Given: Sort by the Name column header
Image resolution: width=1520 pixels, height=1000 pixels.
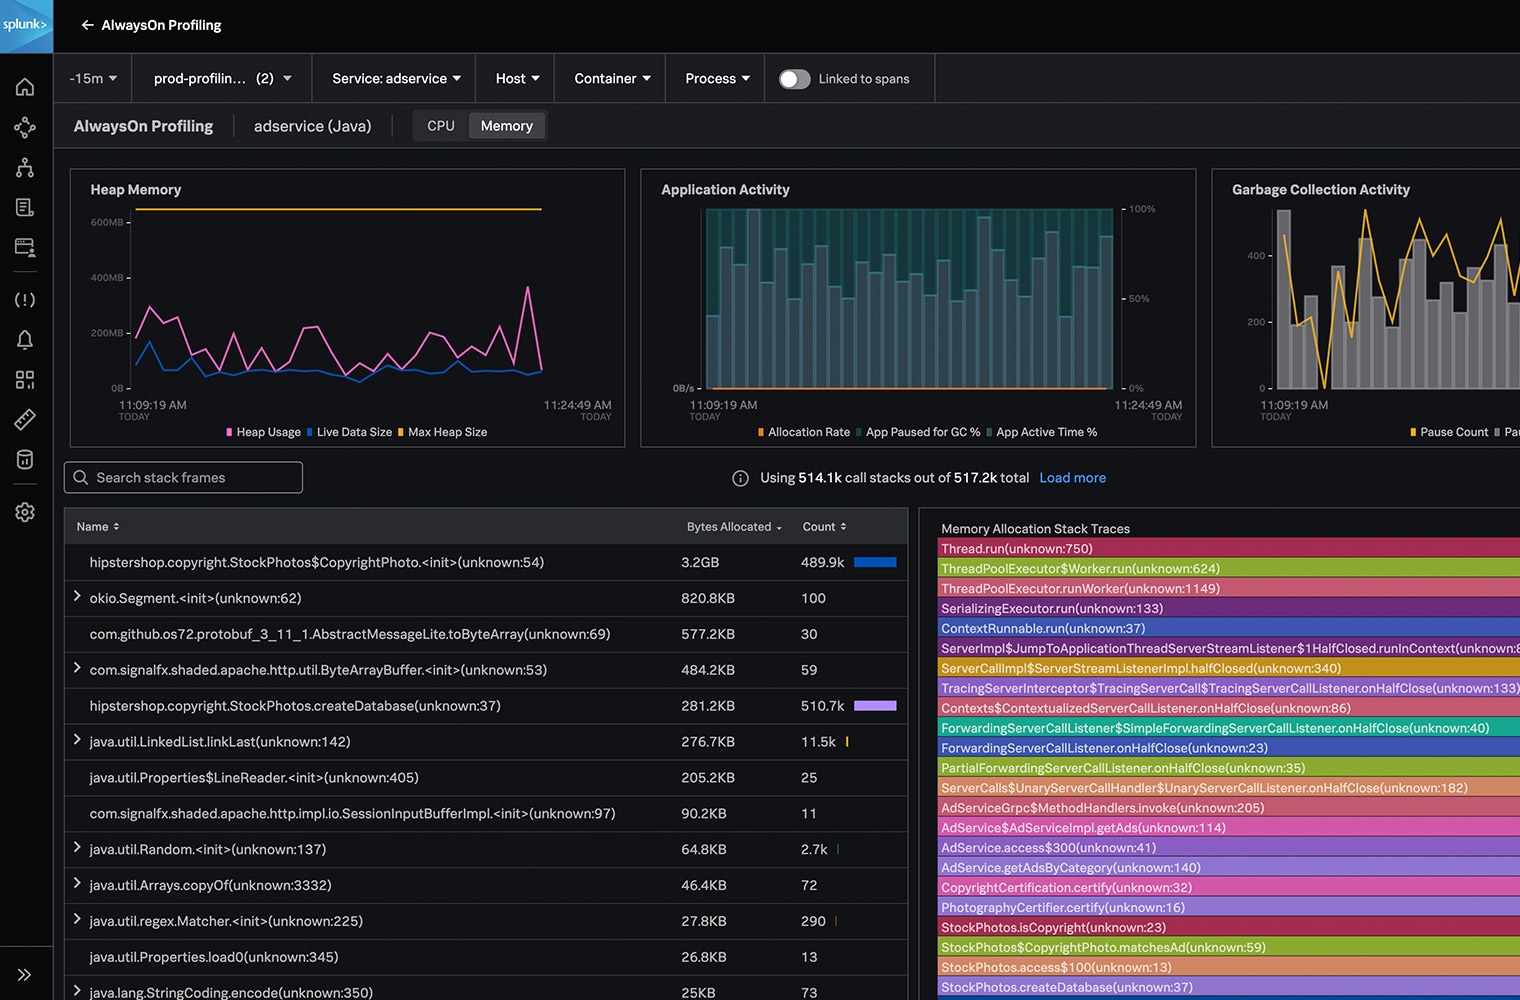Looking at the screenshot, I should (x=98, y=527).
